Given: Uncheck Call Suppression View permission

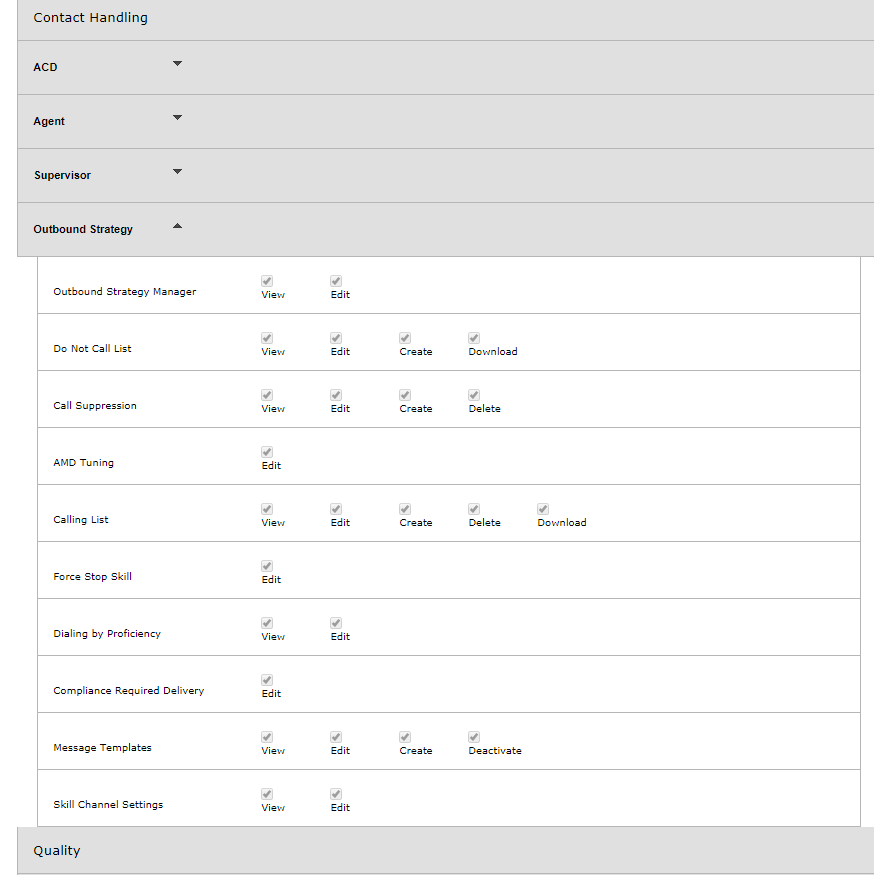Looking at the screenshot, I should coord(267,396).
